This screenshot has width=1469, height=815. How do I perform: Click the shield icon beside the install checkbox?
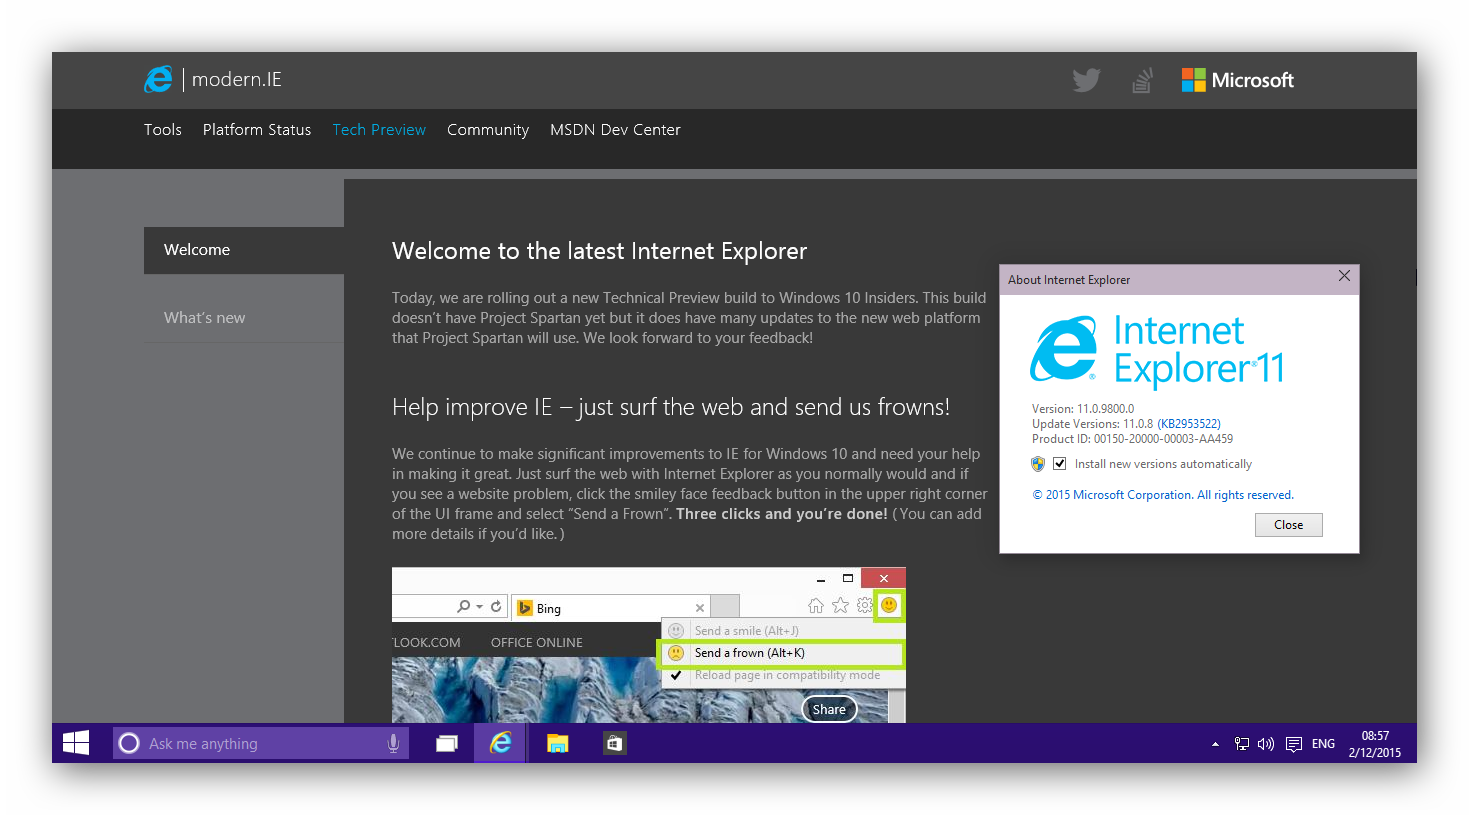tap(1038, 464)
